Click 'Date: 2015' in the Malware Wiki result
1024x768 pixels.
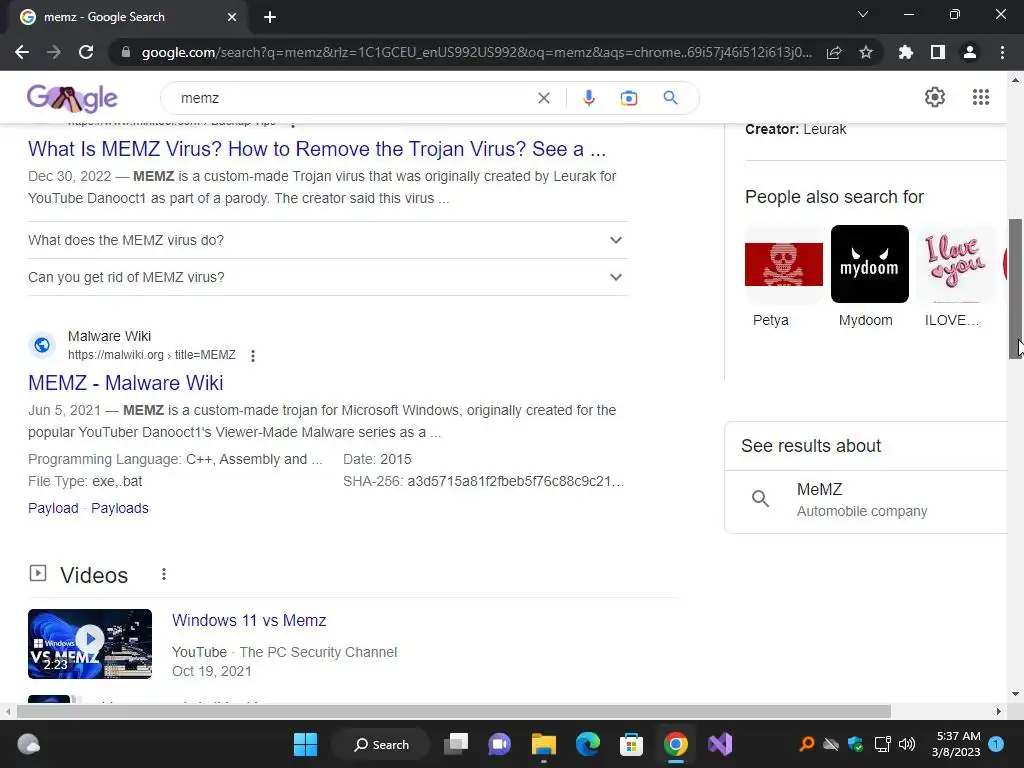[377, 459]
